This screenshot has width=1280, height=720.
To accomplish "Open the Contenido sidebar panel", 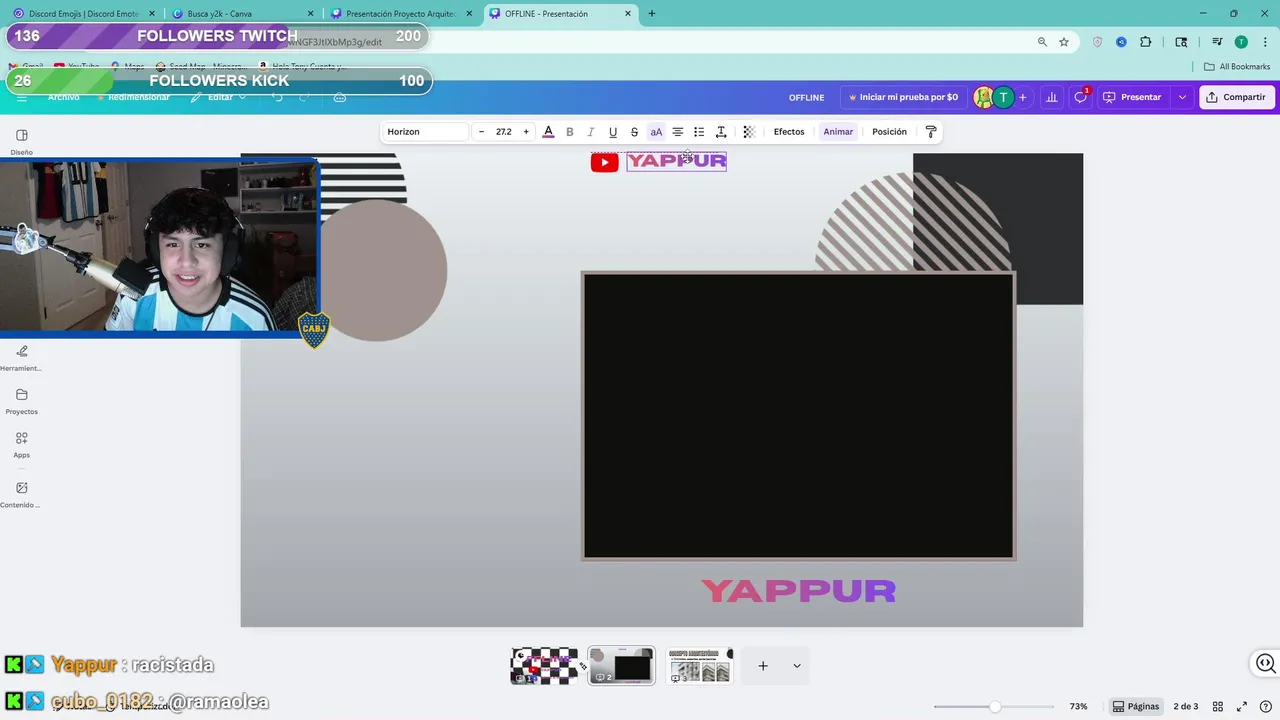I will tap(22, 494).
